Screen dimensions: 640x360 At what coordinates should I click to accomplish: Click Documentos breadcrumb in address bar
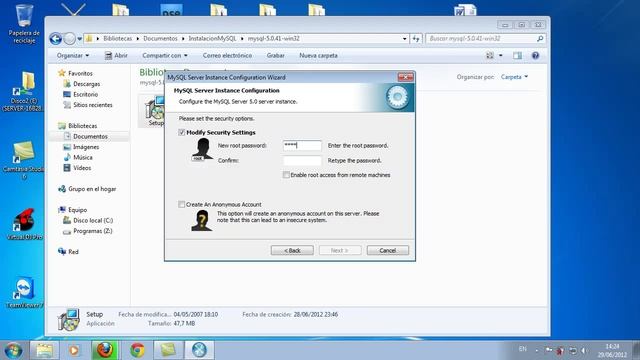click(x=160, y=38)
